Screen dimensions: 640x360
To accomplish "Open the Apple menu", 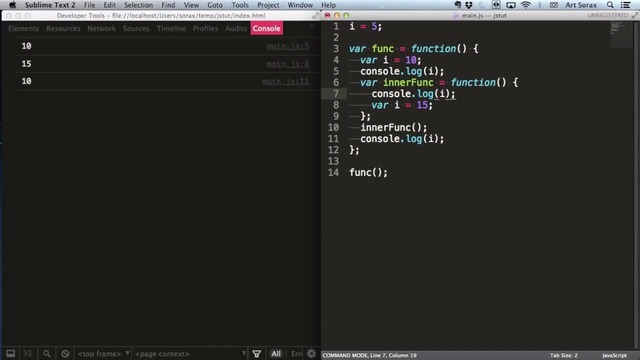I will 13,5.
